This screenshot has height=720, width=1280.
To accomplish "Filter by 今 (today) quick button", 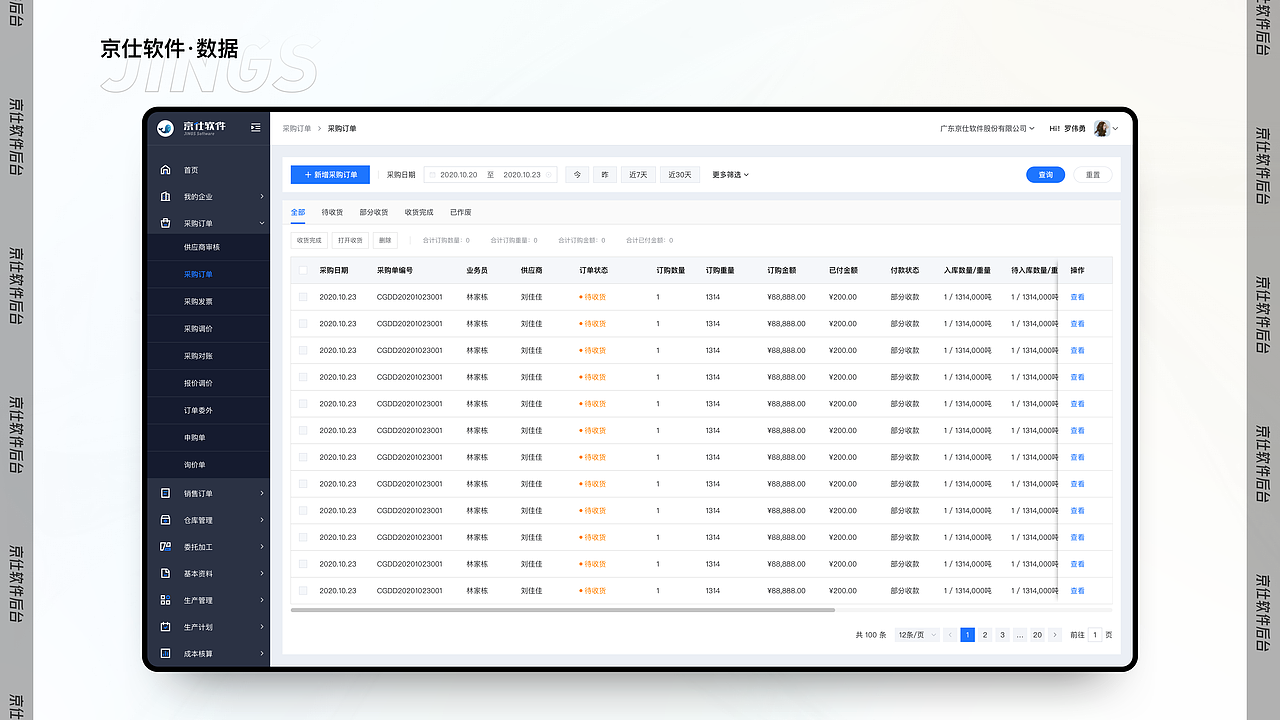I will coord(576,175).
